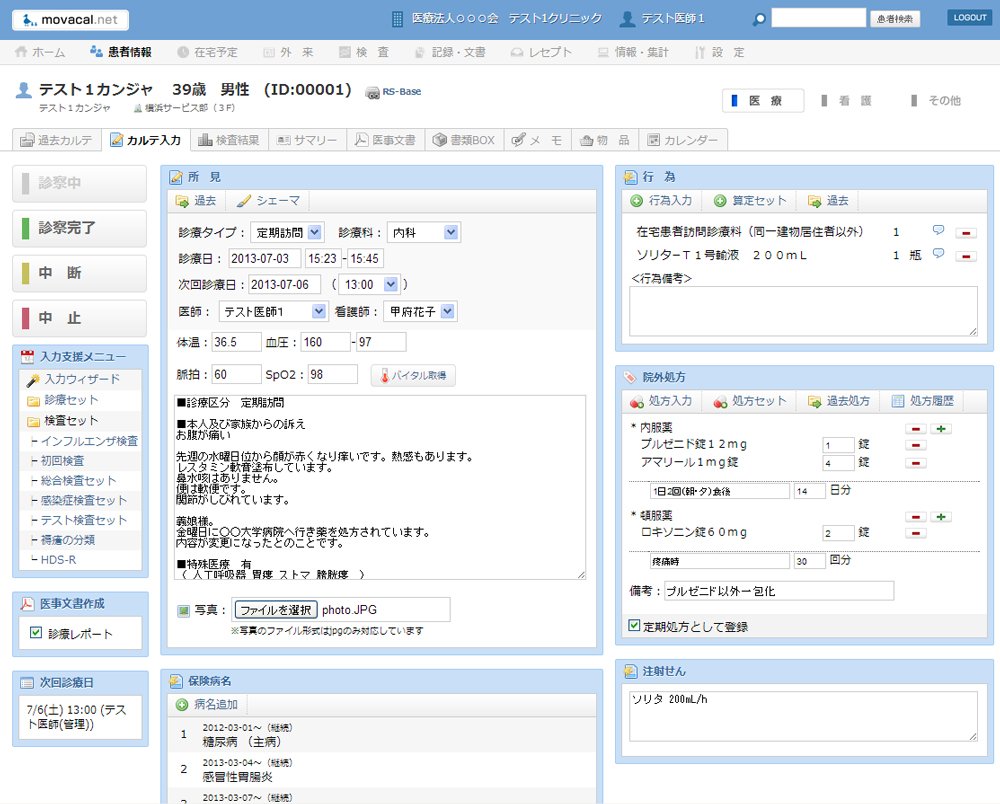This screenshot has height=804, width=1000.
Task: Click the 体温 input field
Action: [x=237, y=342]
